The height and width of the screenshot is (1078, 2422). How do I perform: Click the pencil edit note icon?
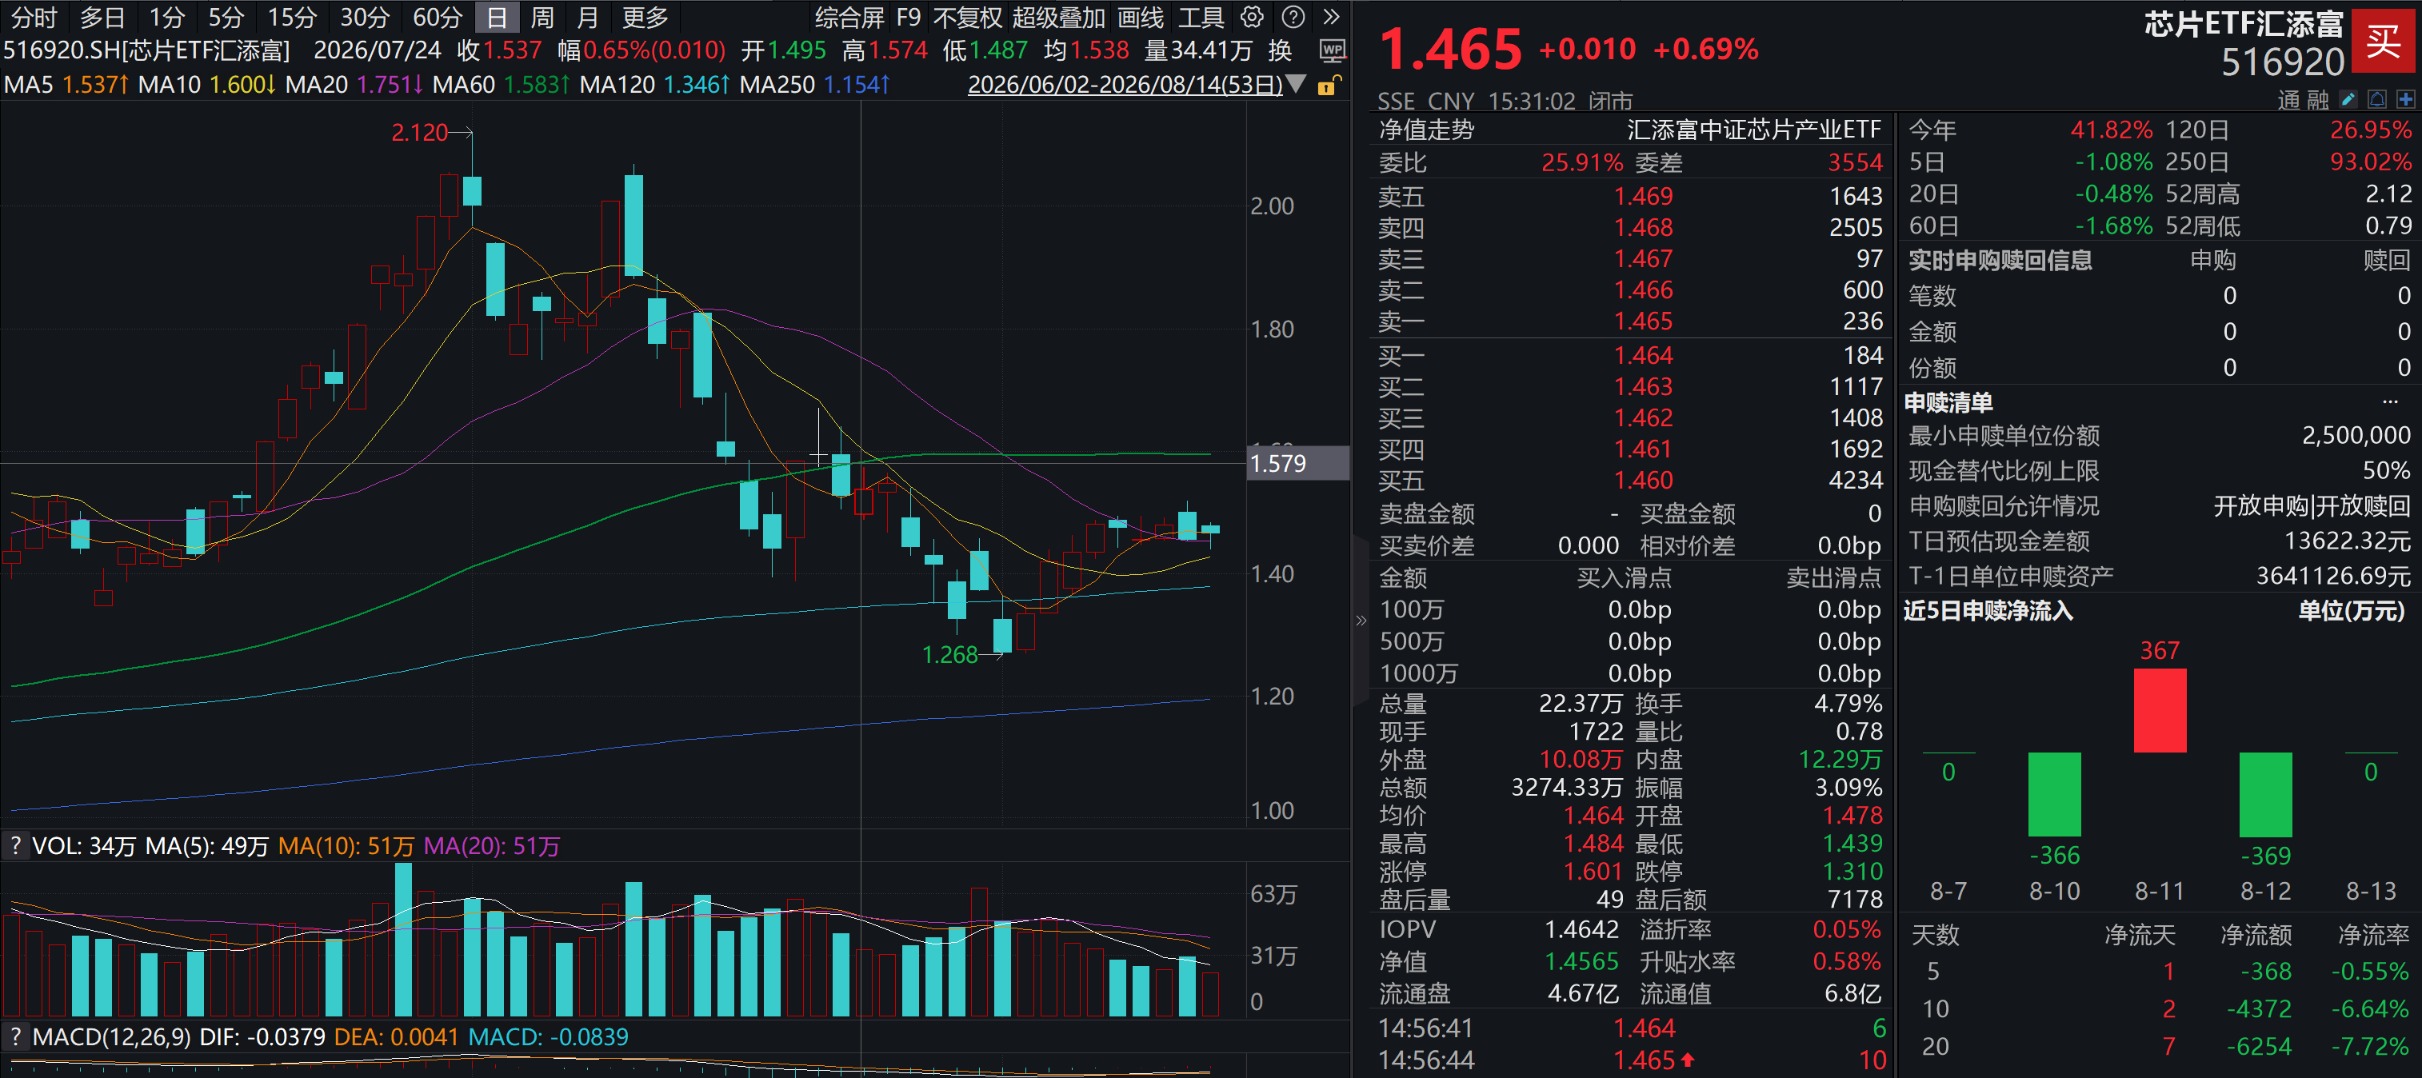pyautogui.click(x=2349, y=99)
